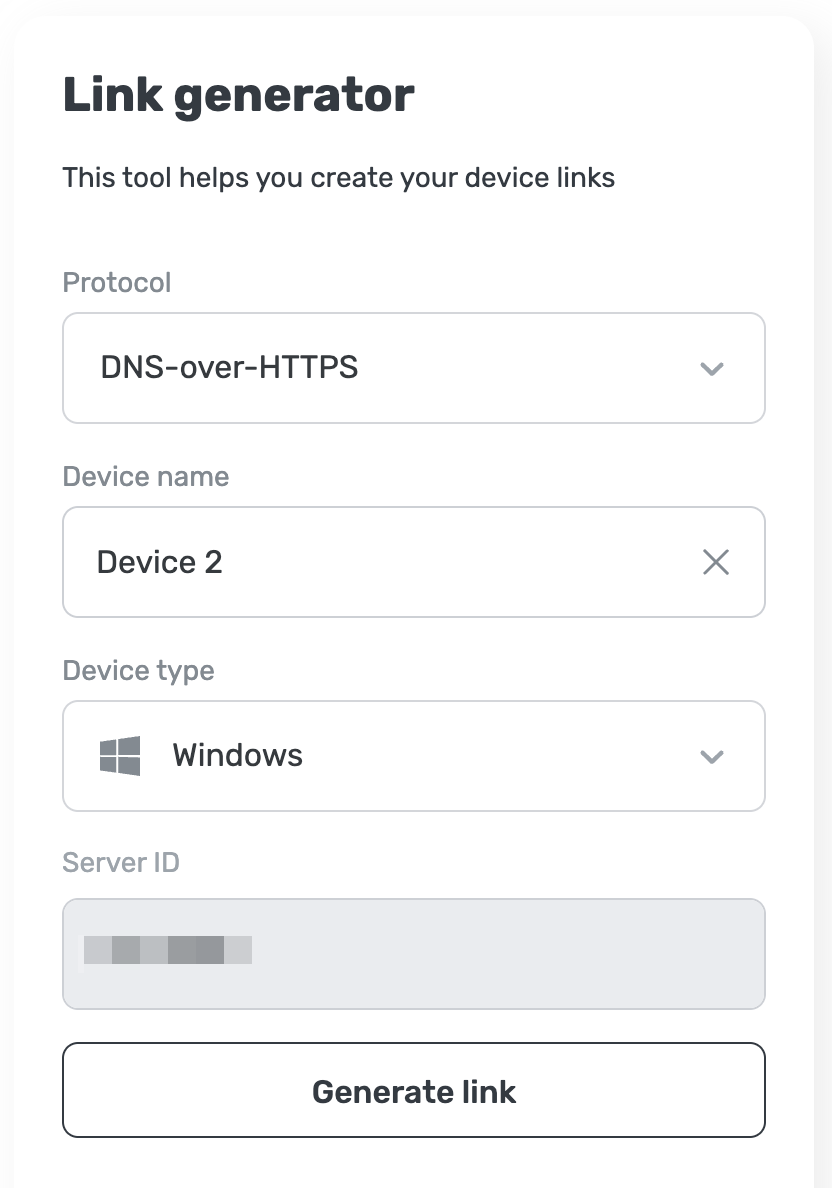Expand the Protocol dropdown chevron
832x1188 pixels.
712,369
